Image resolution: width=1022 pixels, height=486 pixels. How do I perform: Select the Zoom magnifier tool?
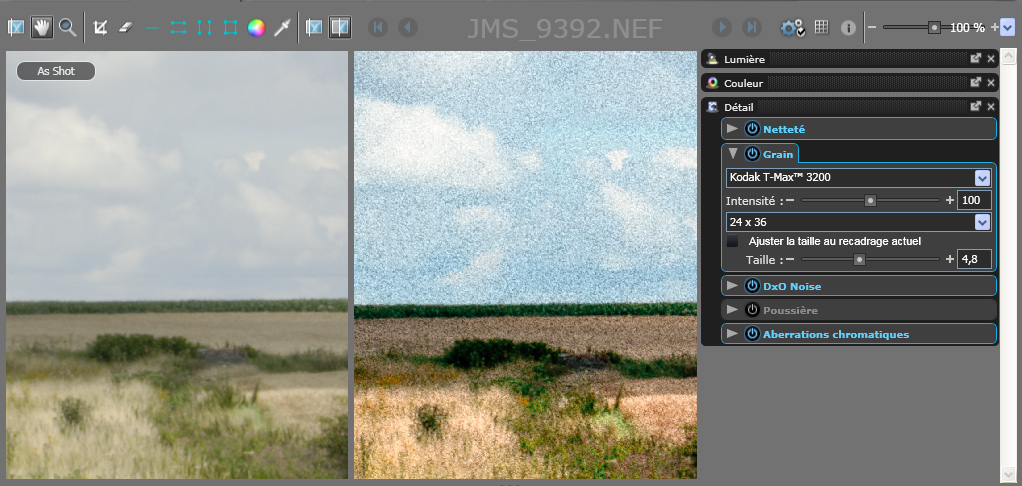point(67,27)
